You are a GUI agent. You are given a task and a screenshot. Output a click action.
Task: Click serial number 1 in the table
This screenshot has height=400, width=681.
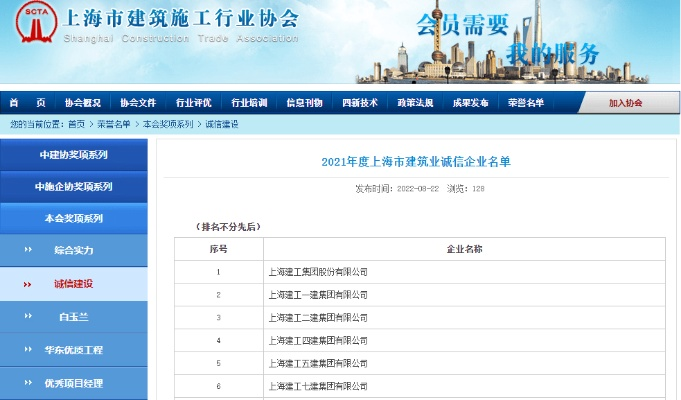[x=218, y=272]
